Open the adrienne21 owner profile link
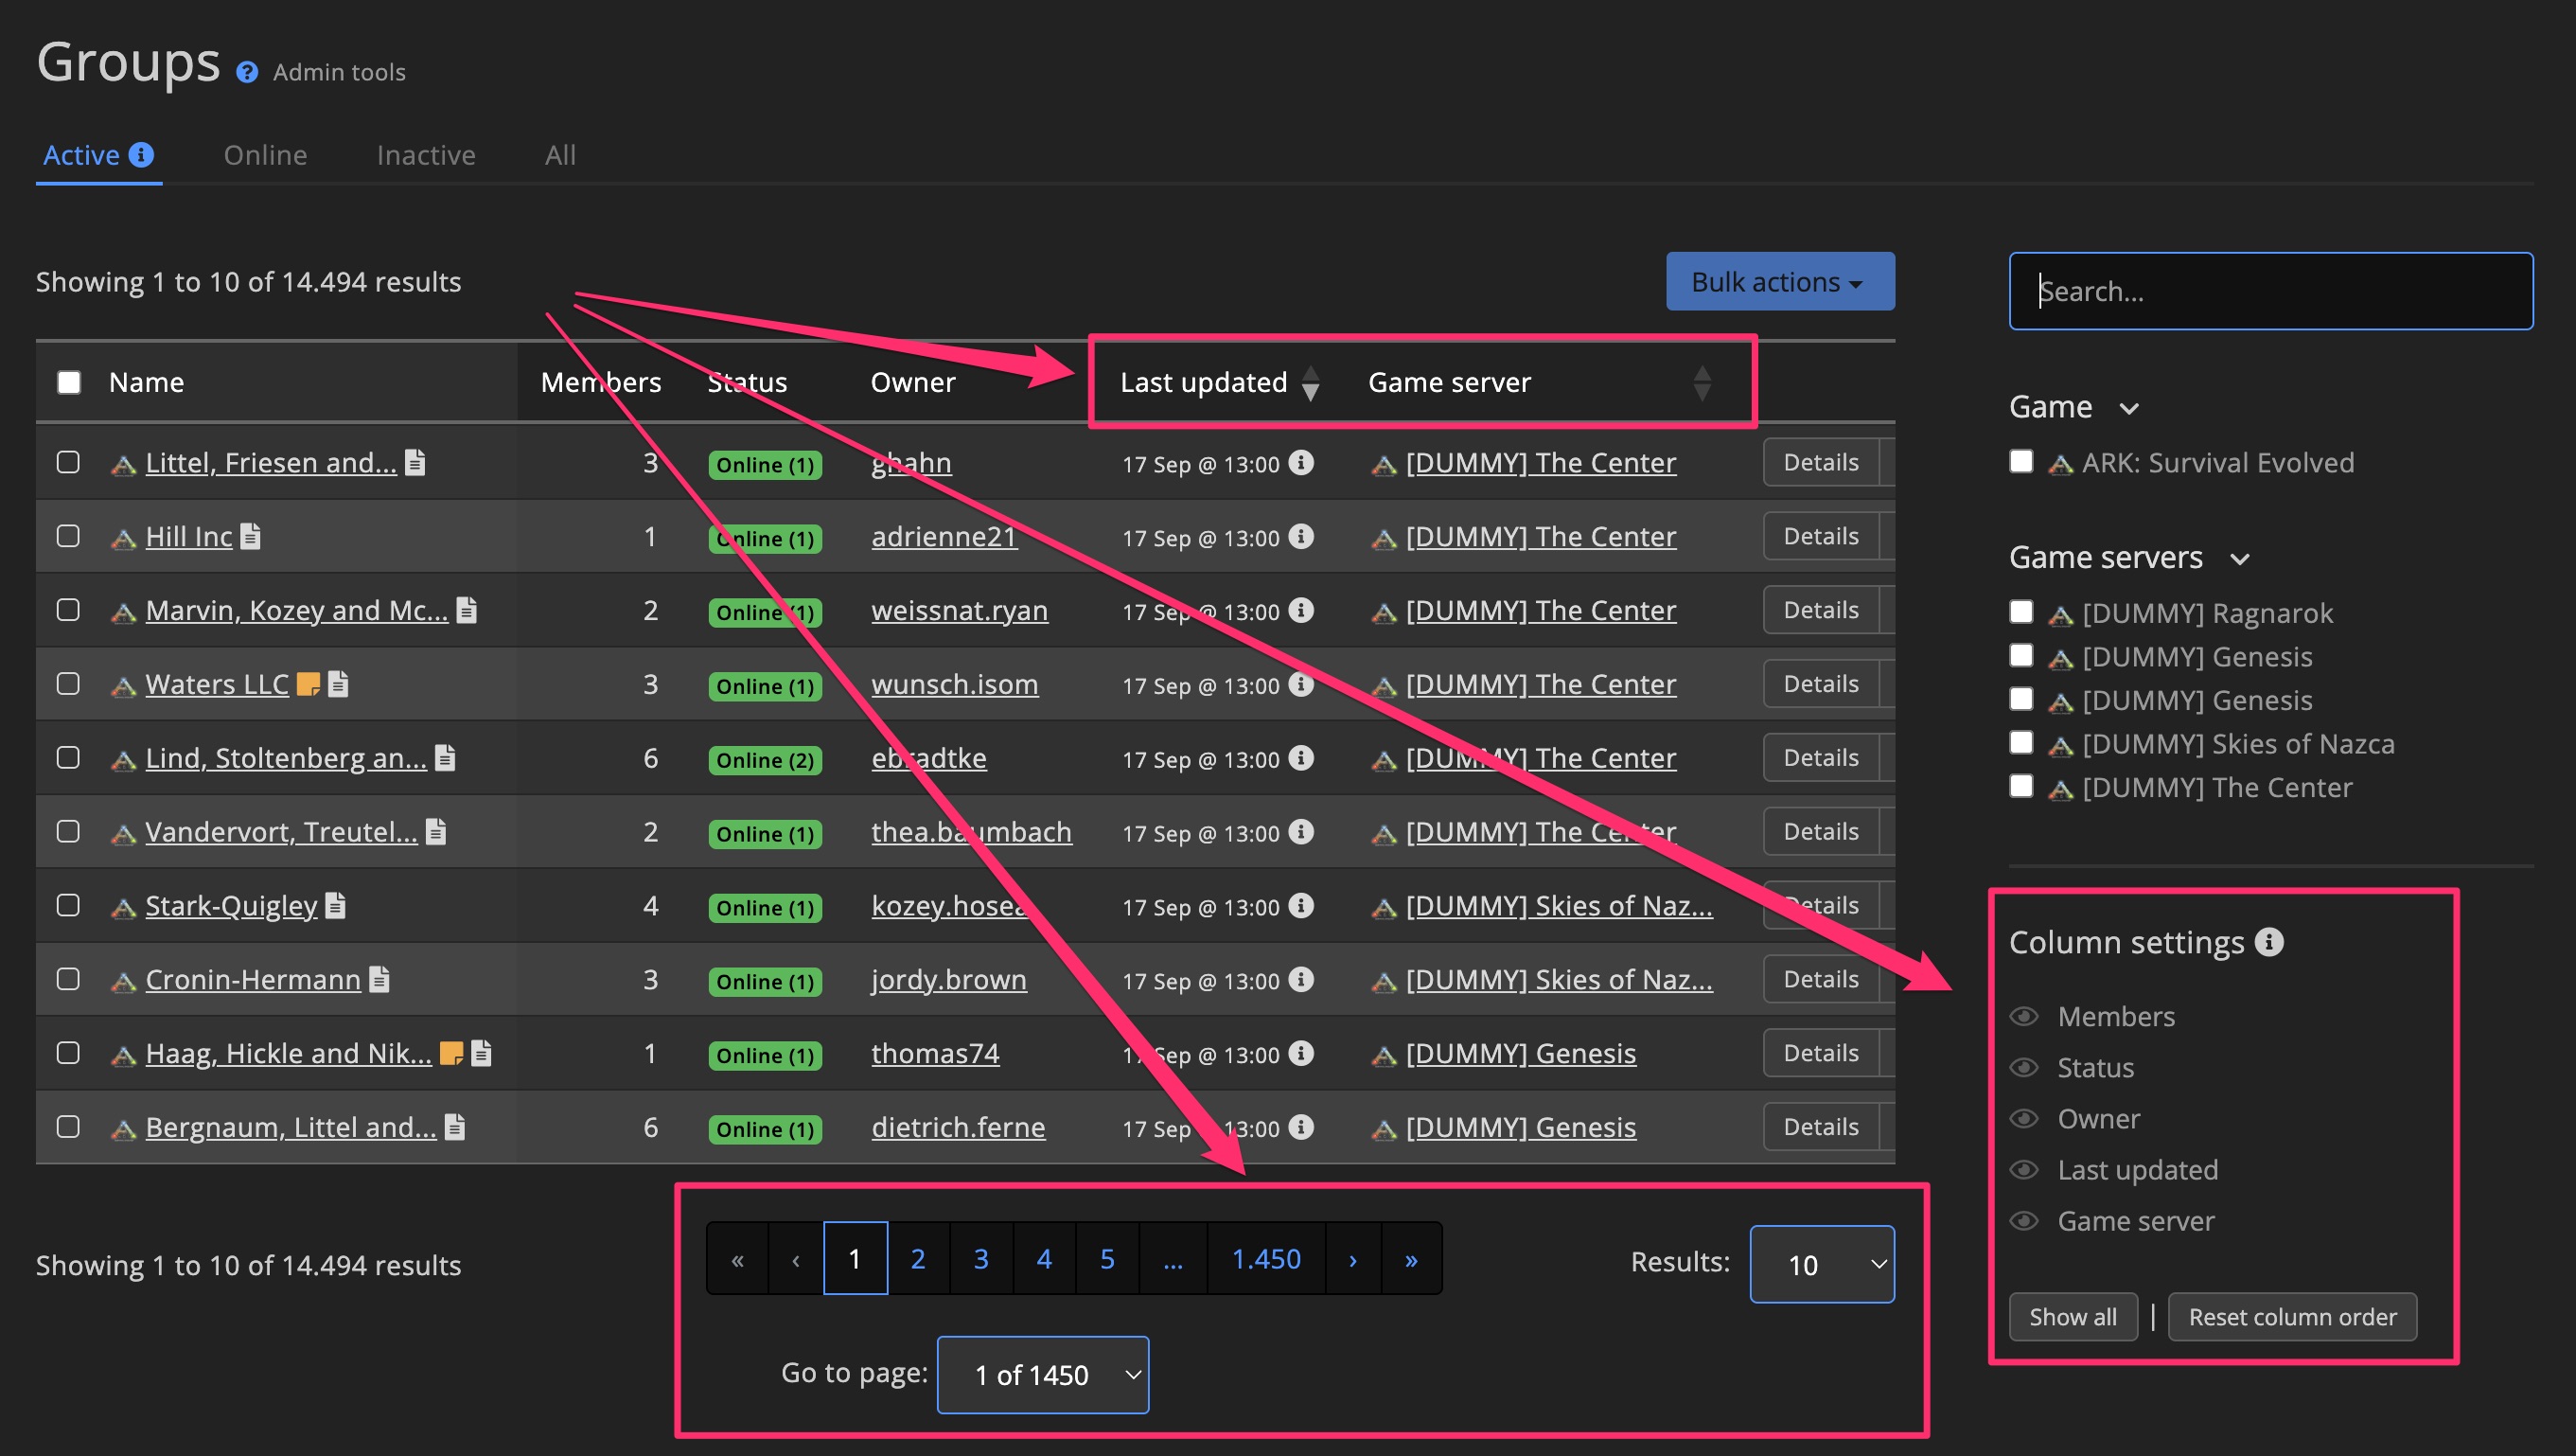This screenshot has width=2576, height=1456. click(x=943, y=536)
